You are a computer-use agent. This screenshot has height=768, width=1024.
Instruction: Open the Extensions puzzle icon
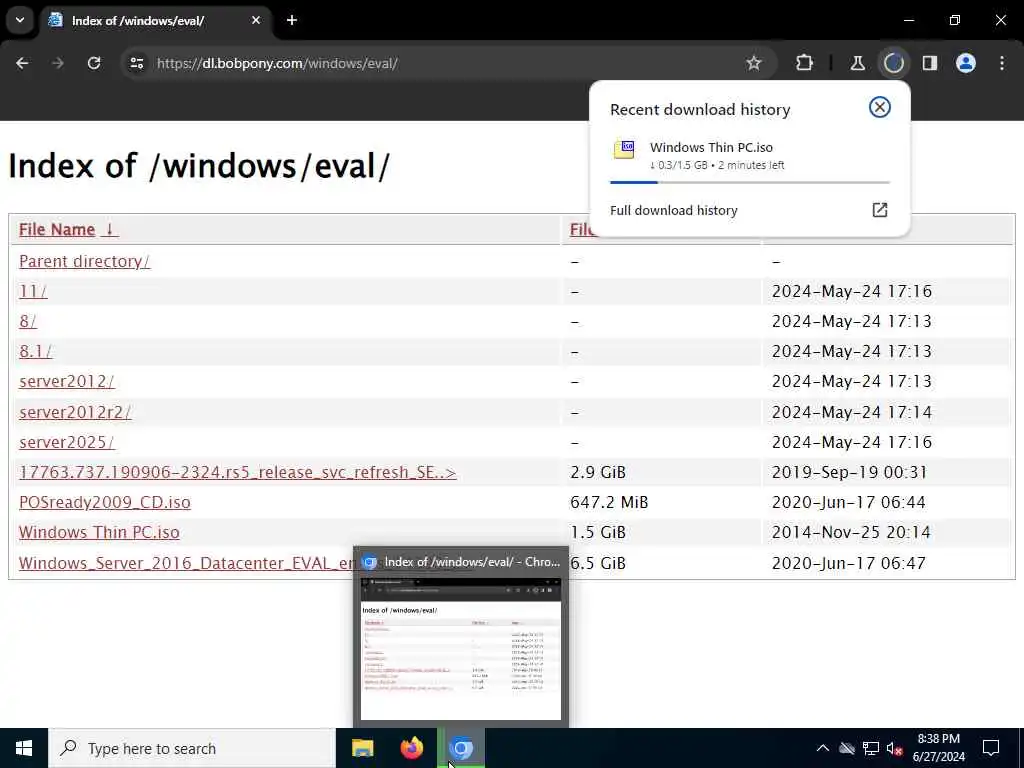click(805, 63)
